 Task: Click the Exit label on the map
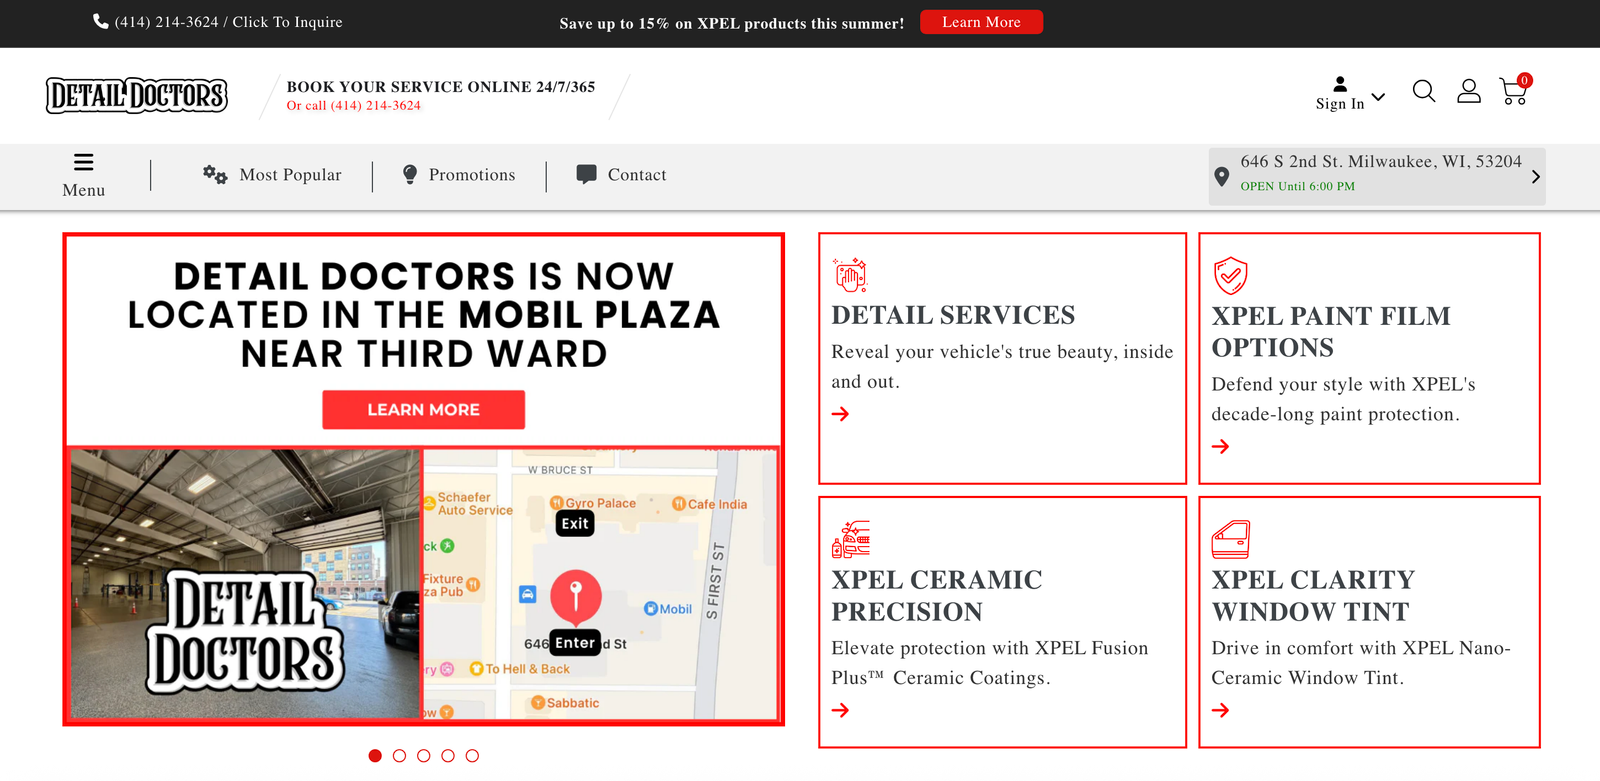coord(575,523)
